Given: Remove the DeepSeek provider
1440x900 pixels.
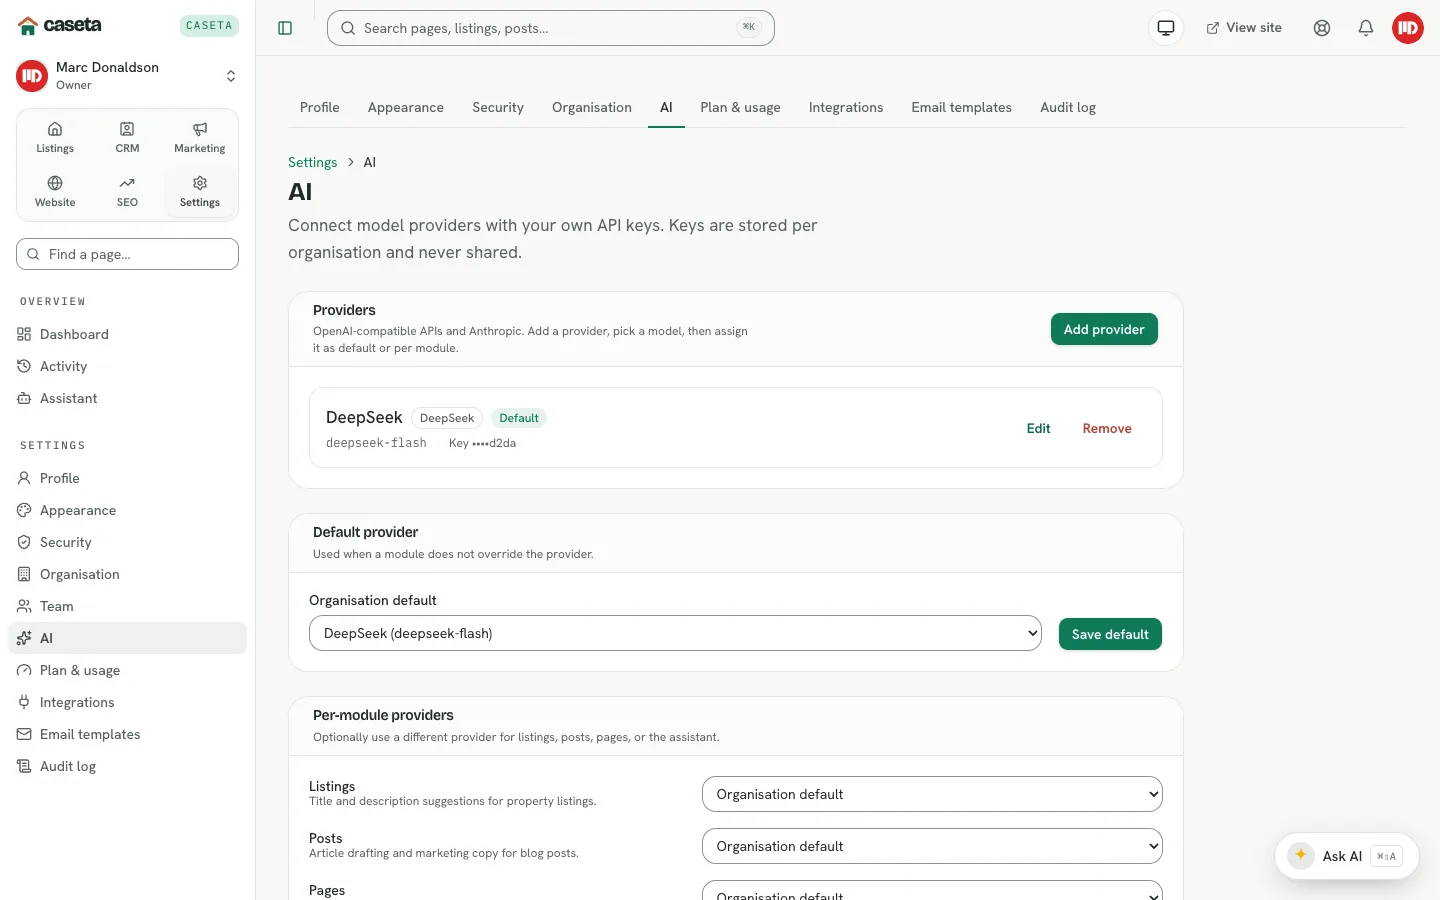Looking at the screenshot, I should coord(1107,428).
